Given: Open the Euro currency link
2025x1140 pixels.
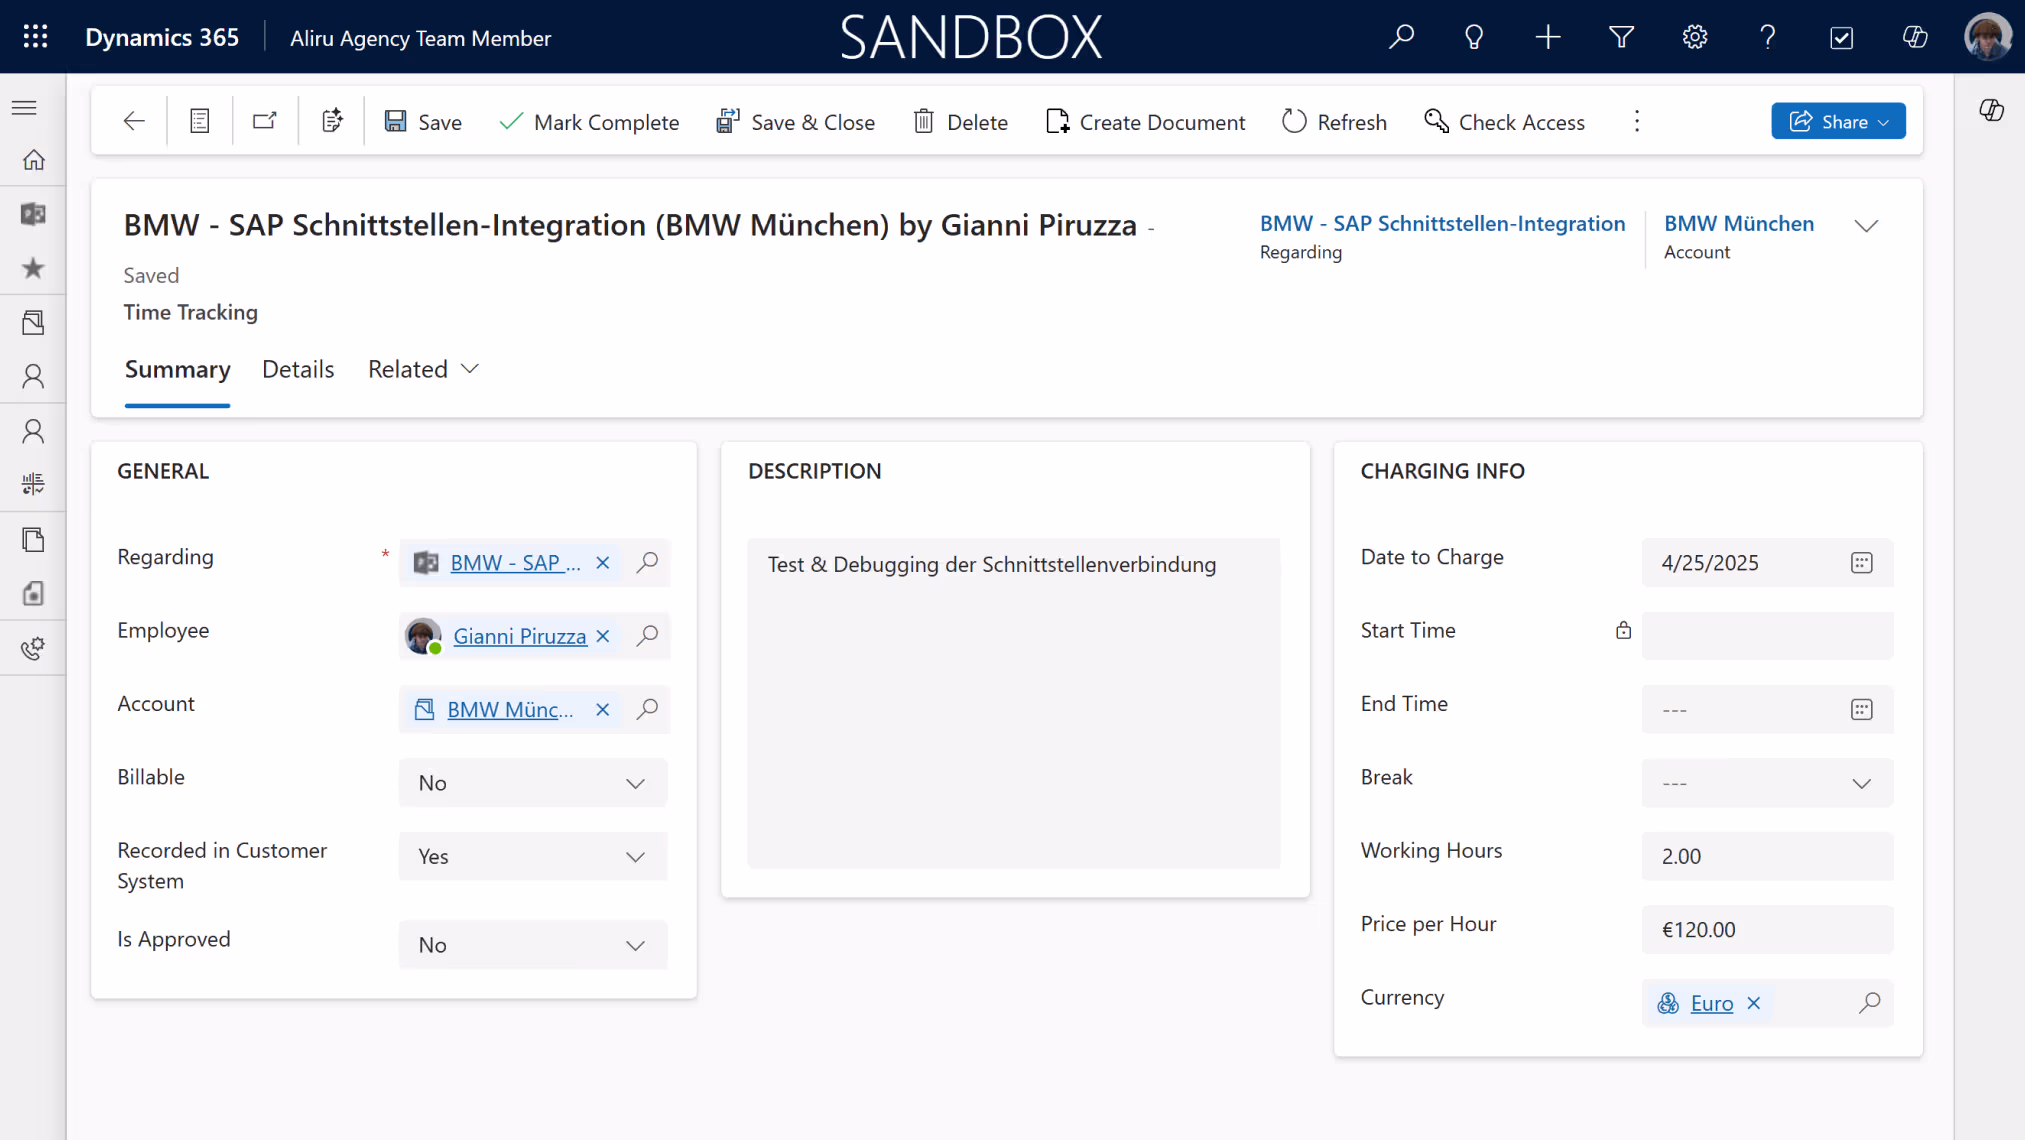Looking at the screenshot, I should click(x=1711, y=1003).
